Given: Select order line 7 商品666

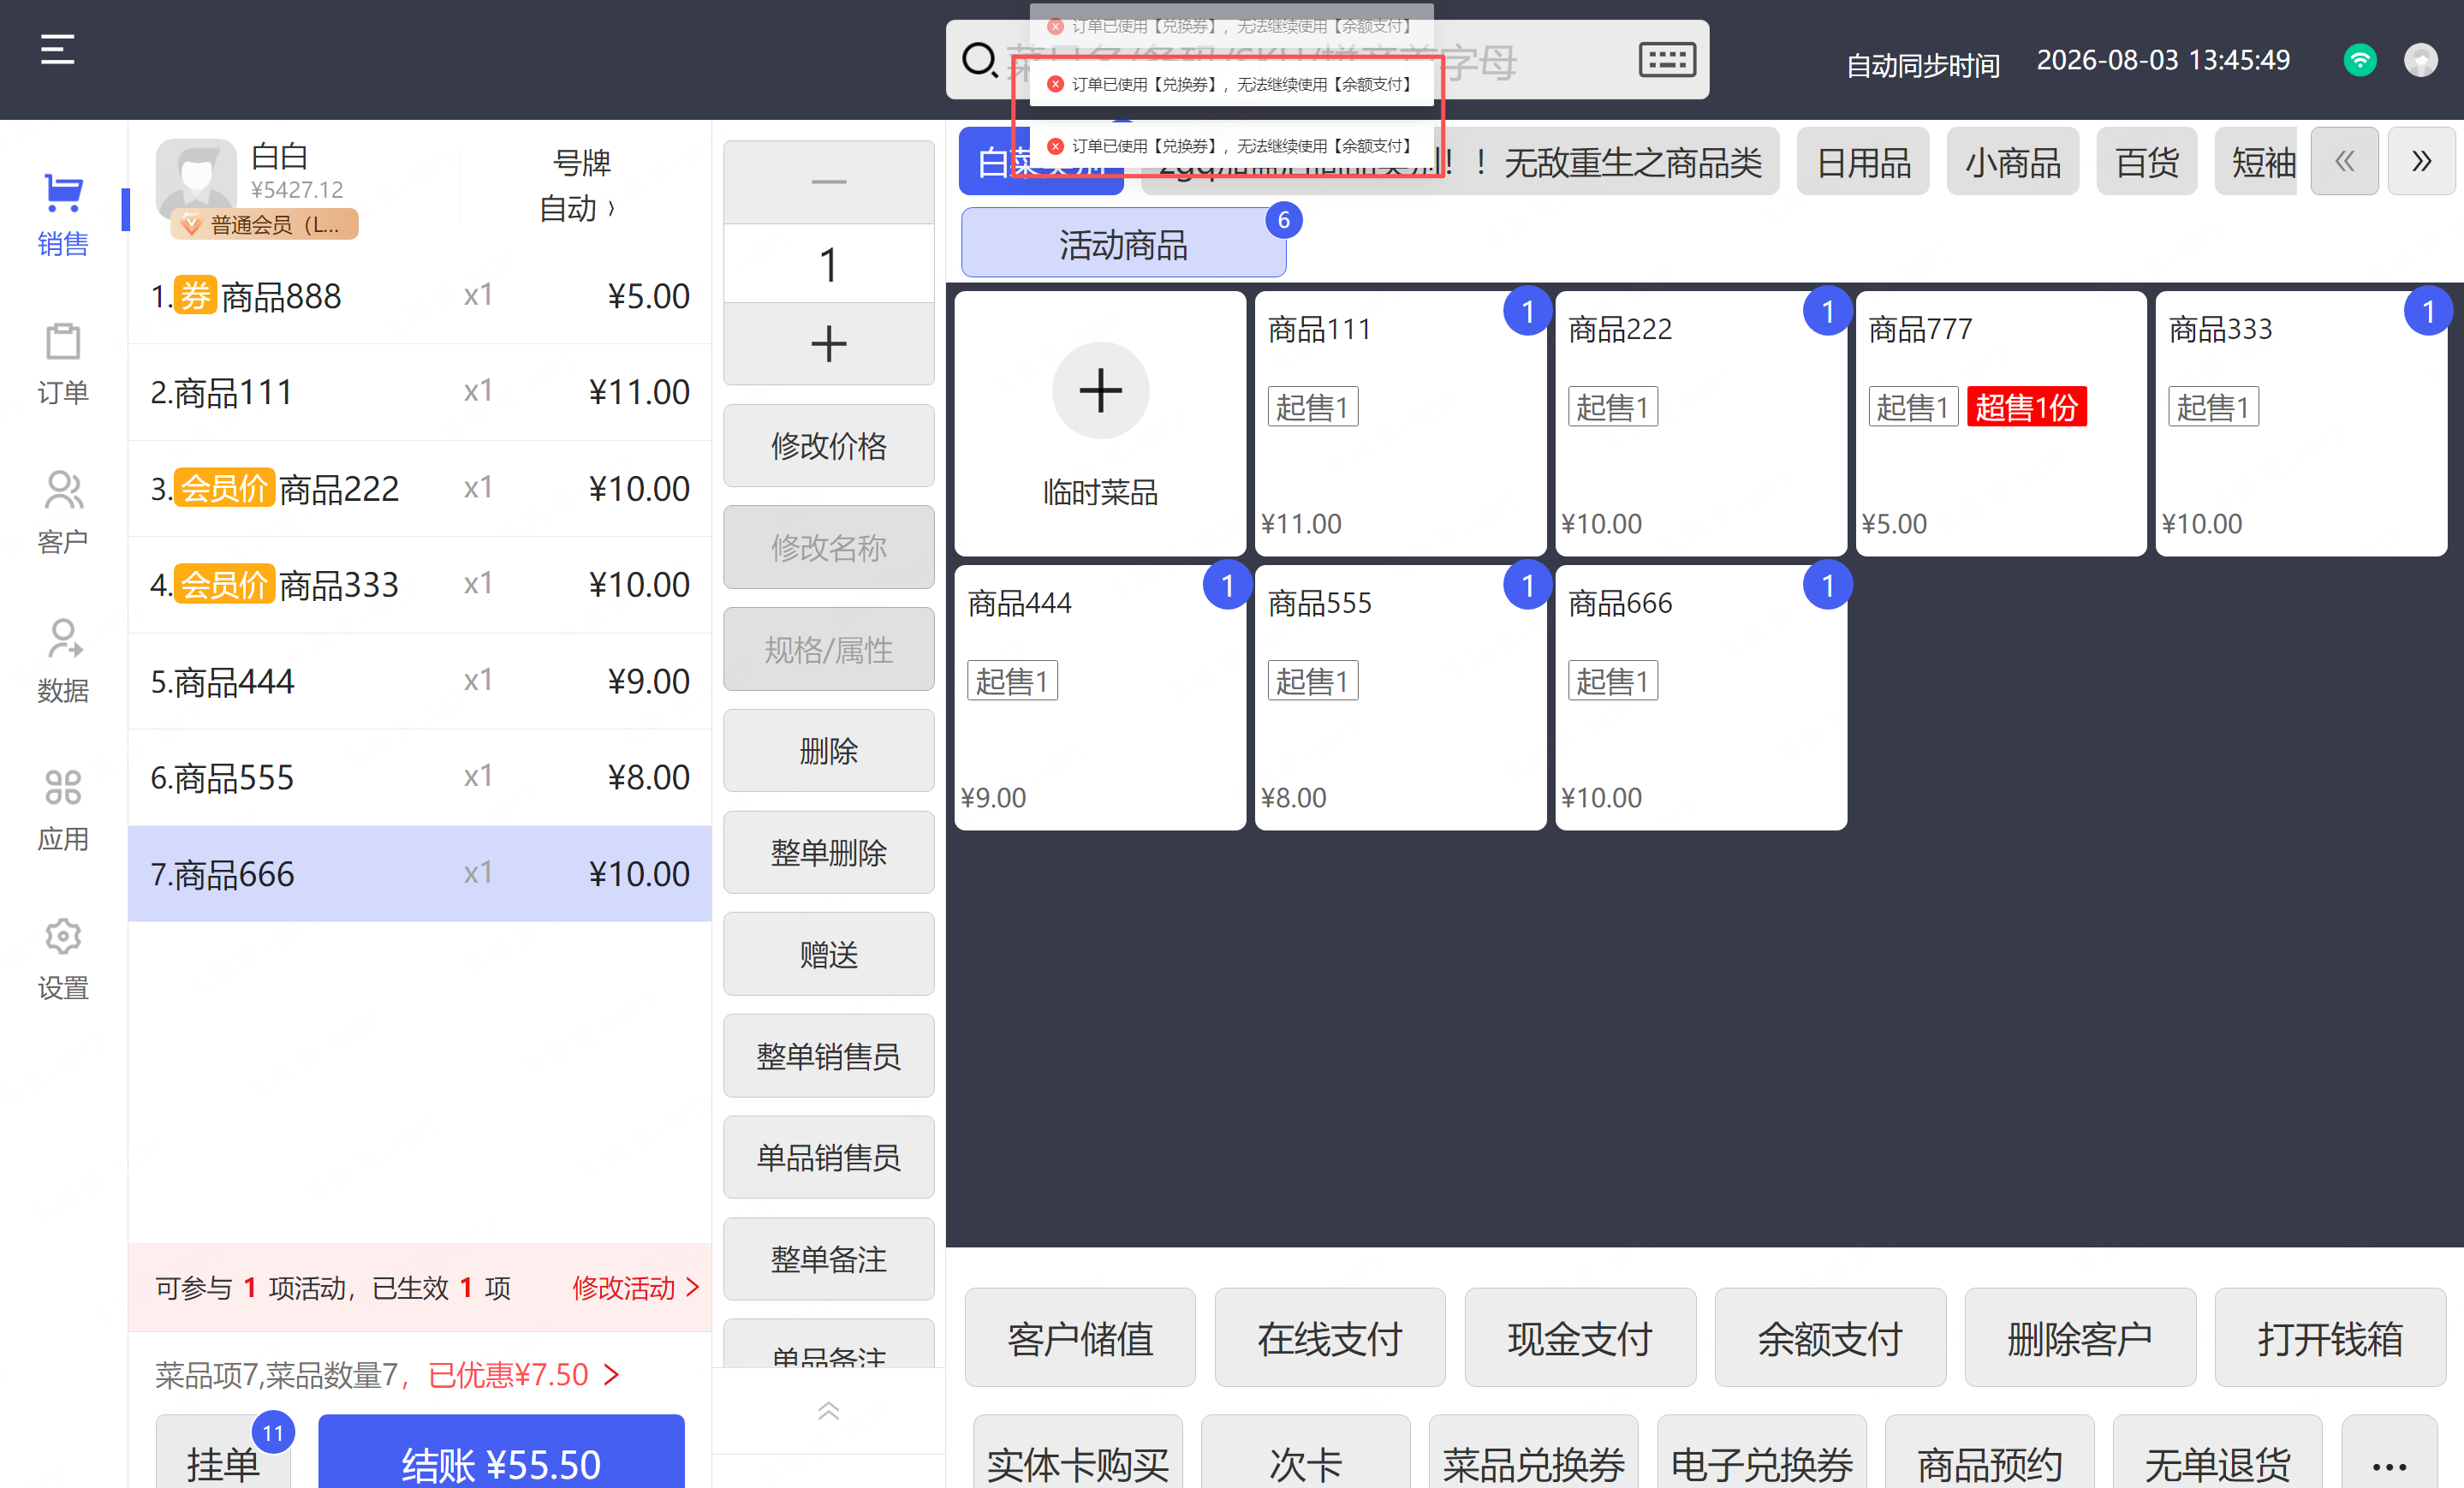Looking at the screenshot, I should pyautogui.click(x=420, y=874).
